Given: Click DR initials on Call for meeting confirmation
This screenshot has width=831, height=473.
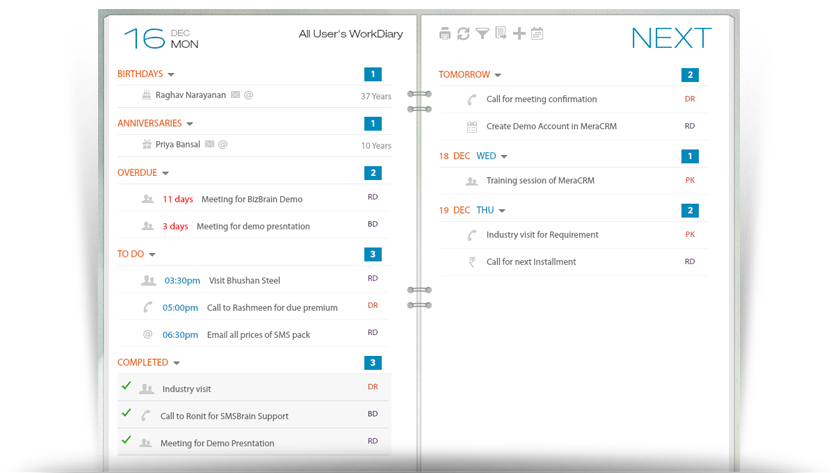Looking at the screenshot, I should coord(689,99).
